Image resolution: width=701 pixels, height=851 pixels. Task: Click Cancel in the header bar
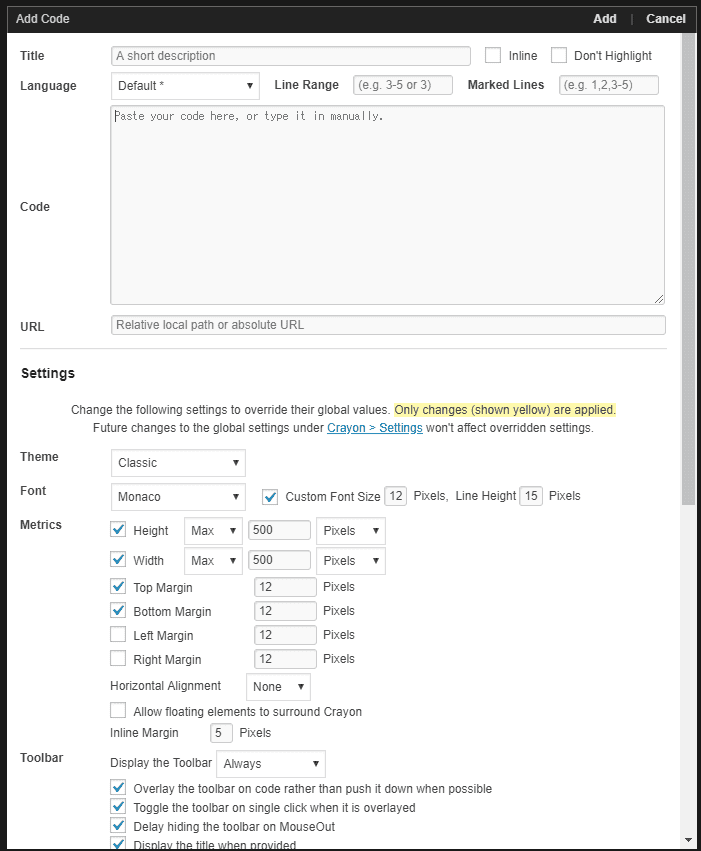666,19
